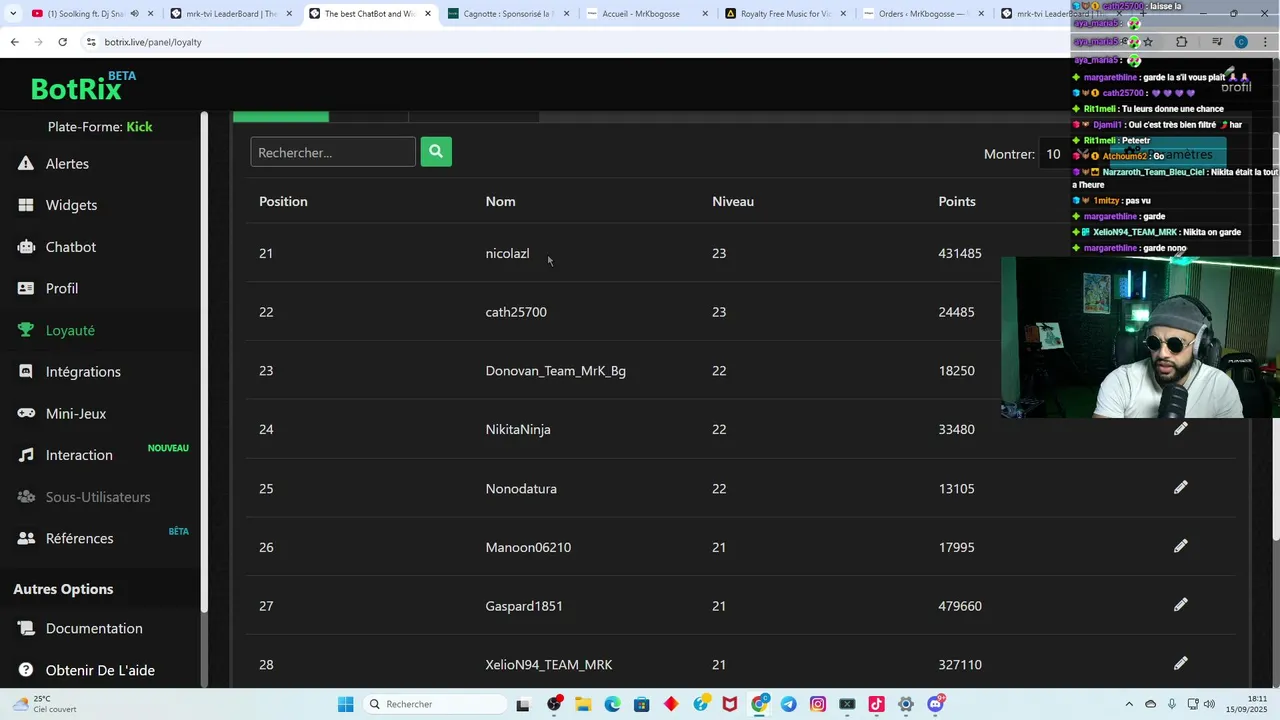
Task: Show hidden system tray icons chevron
Action: (x=1129, y=704)
